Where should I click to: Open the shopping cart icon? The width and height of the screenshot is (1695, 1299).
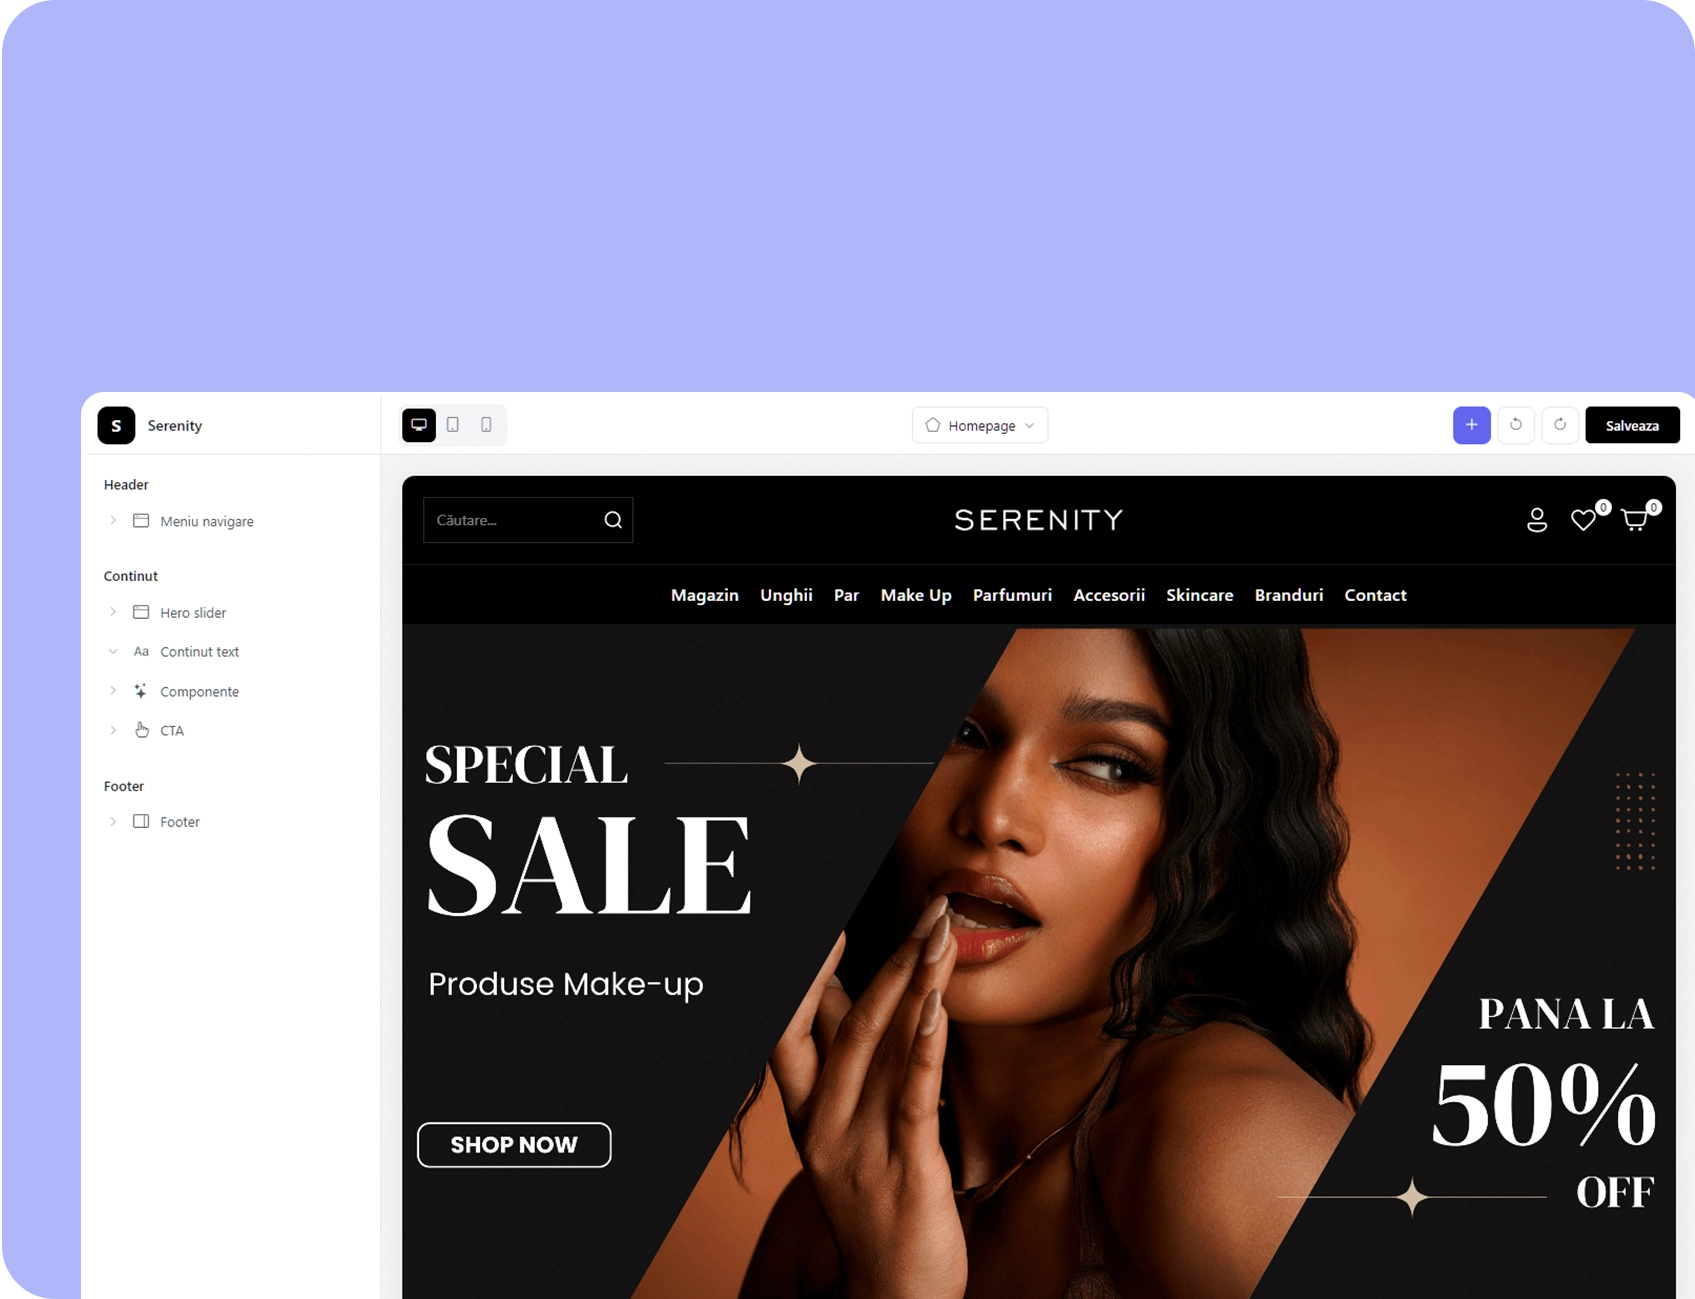1634,520
